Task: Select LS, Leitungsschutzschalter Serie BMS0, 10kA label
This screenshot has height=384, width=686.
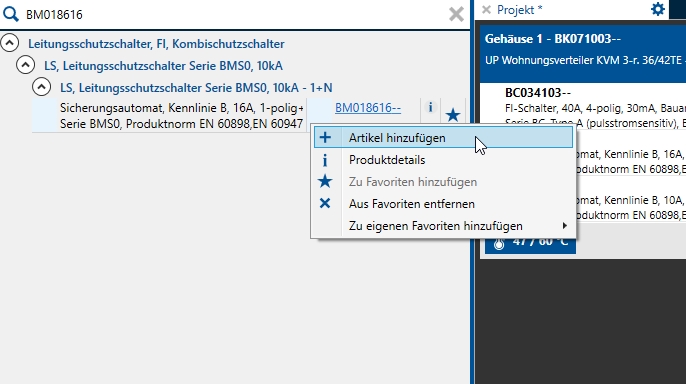Action: coord(163,66)
